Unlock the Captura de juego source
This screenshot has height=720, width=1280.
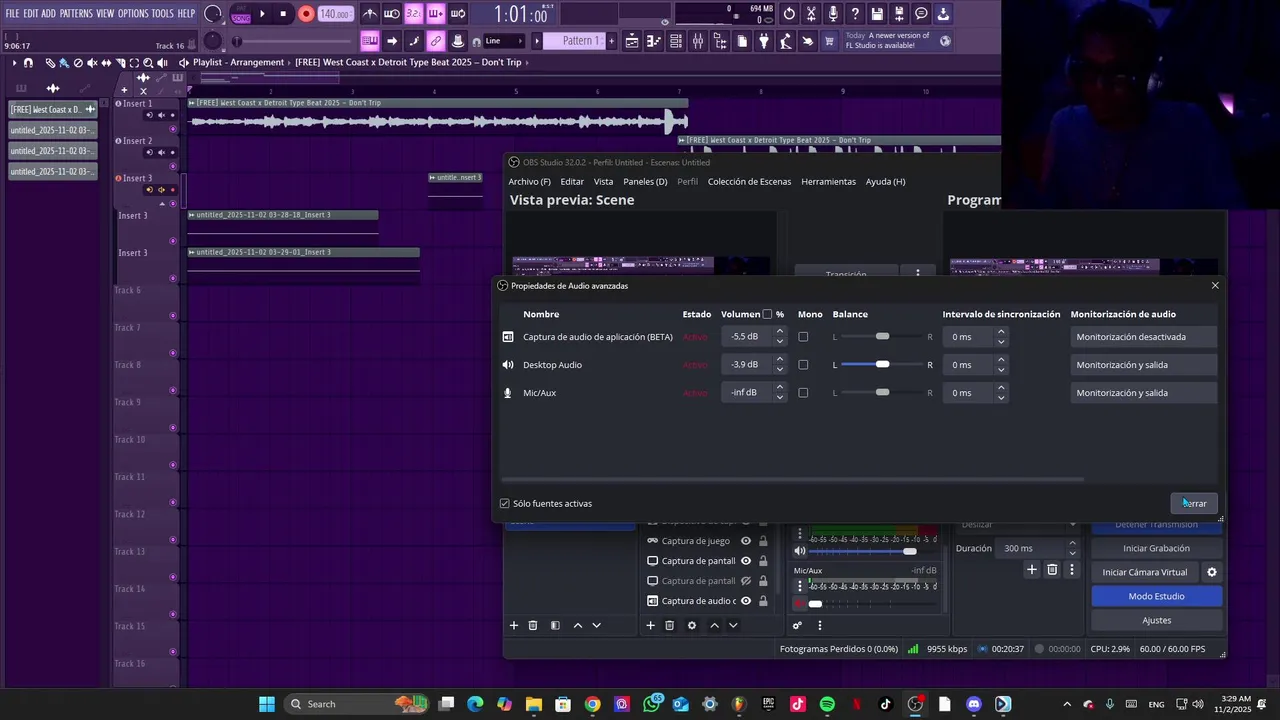(763, 541)
